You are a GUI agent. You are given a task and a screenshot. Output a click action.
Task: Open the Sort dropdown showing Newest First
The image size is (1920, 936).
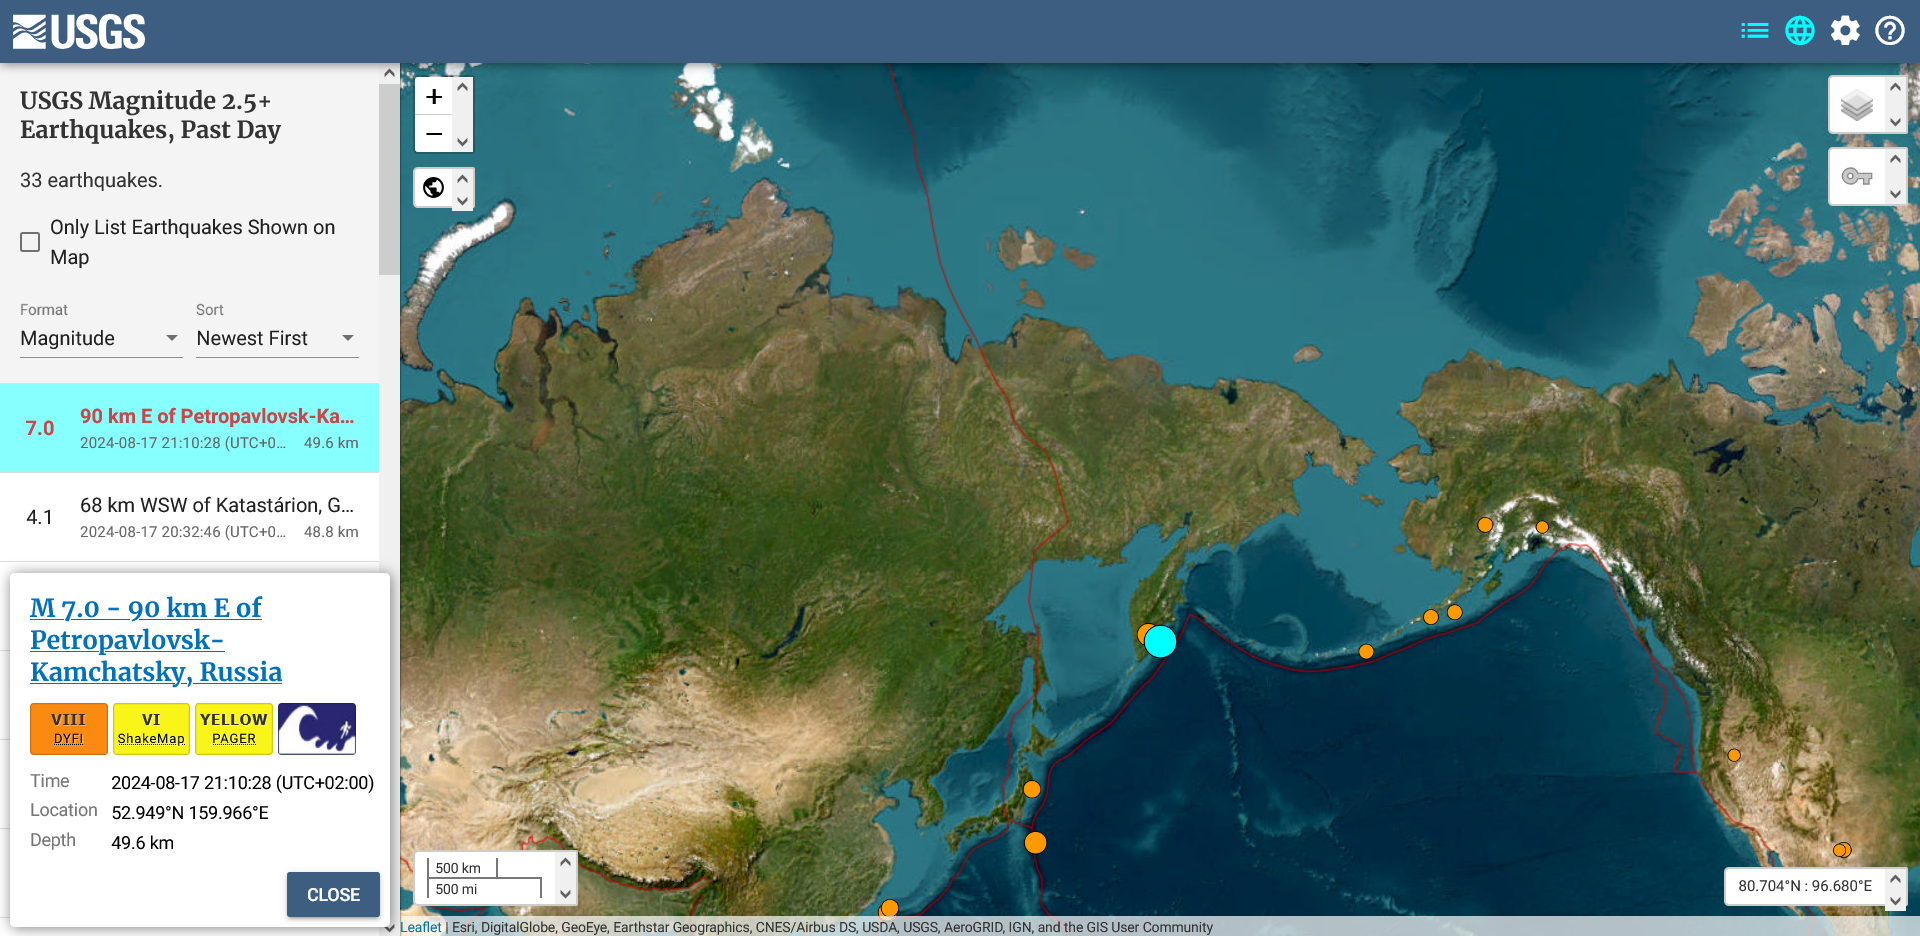pos(276,338)
